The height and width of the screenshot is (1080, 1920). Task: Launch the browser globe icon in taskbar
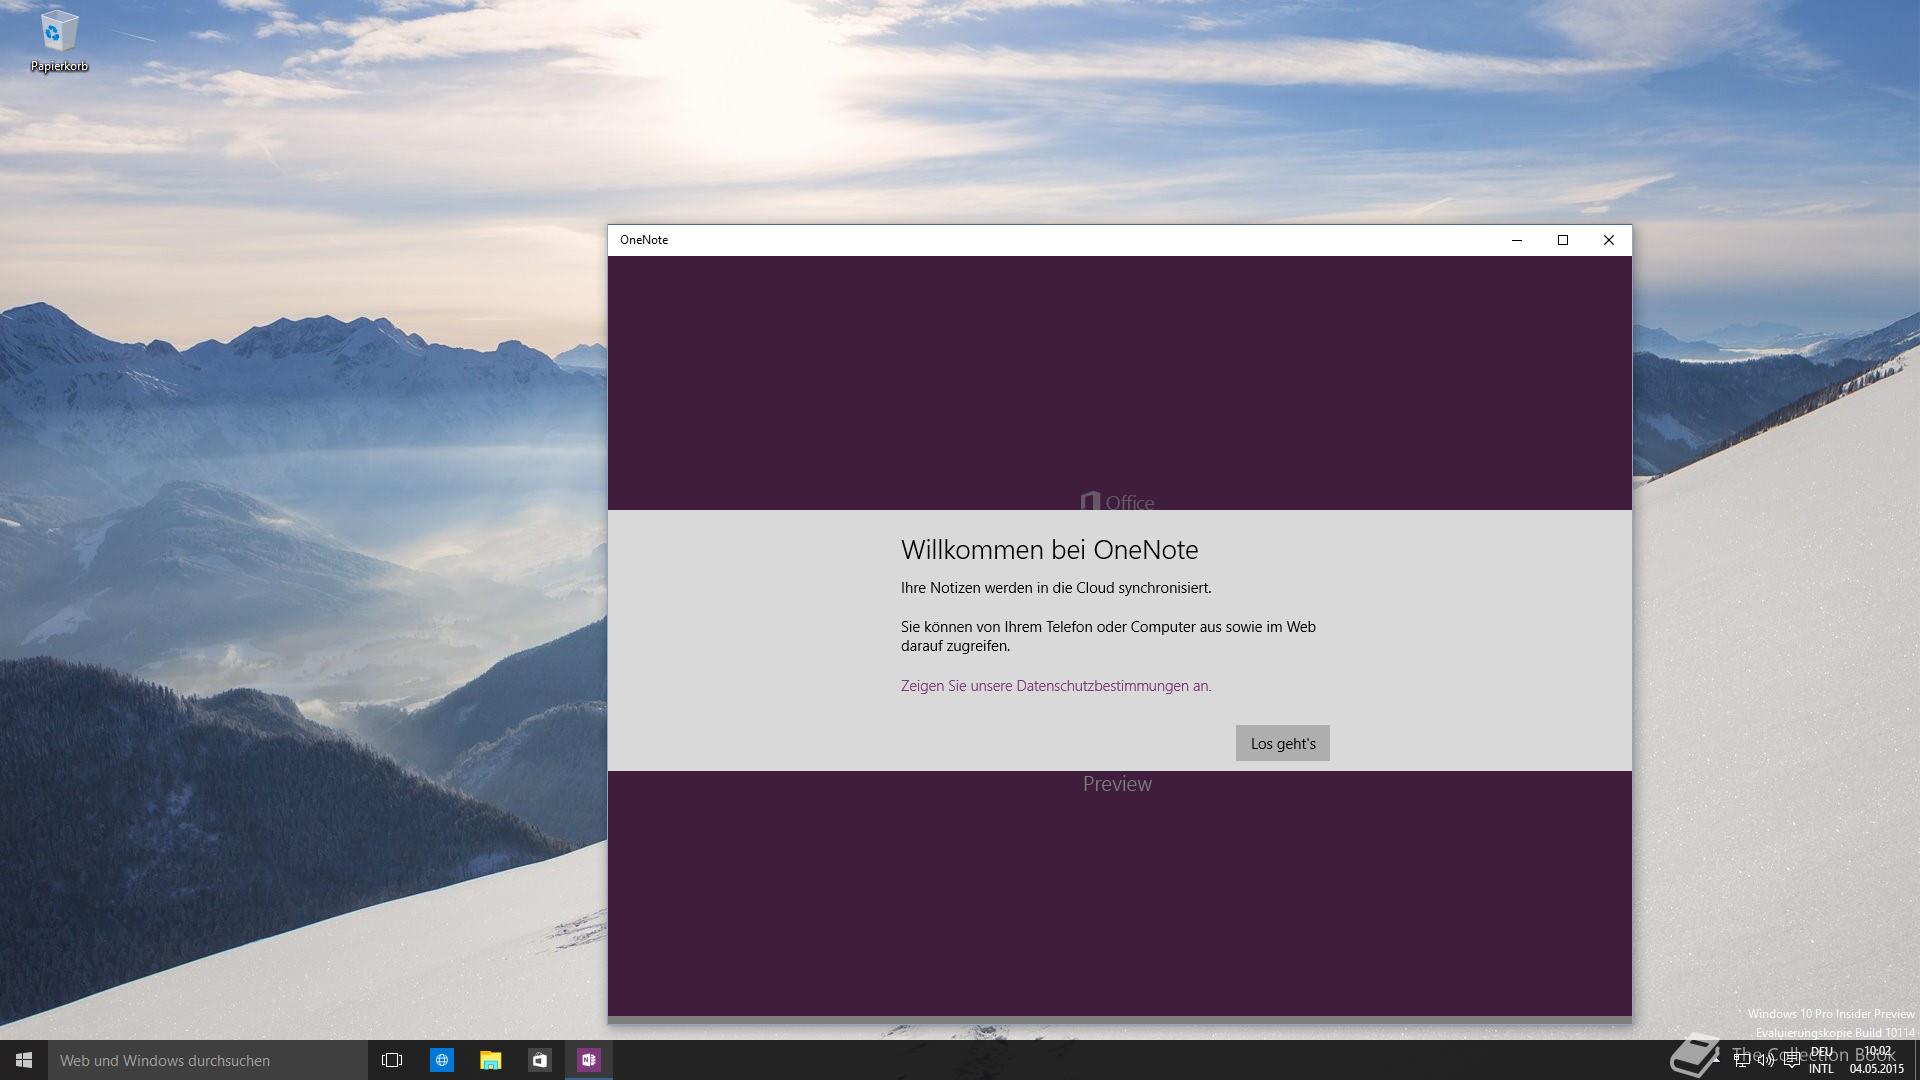[441, 1060]
